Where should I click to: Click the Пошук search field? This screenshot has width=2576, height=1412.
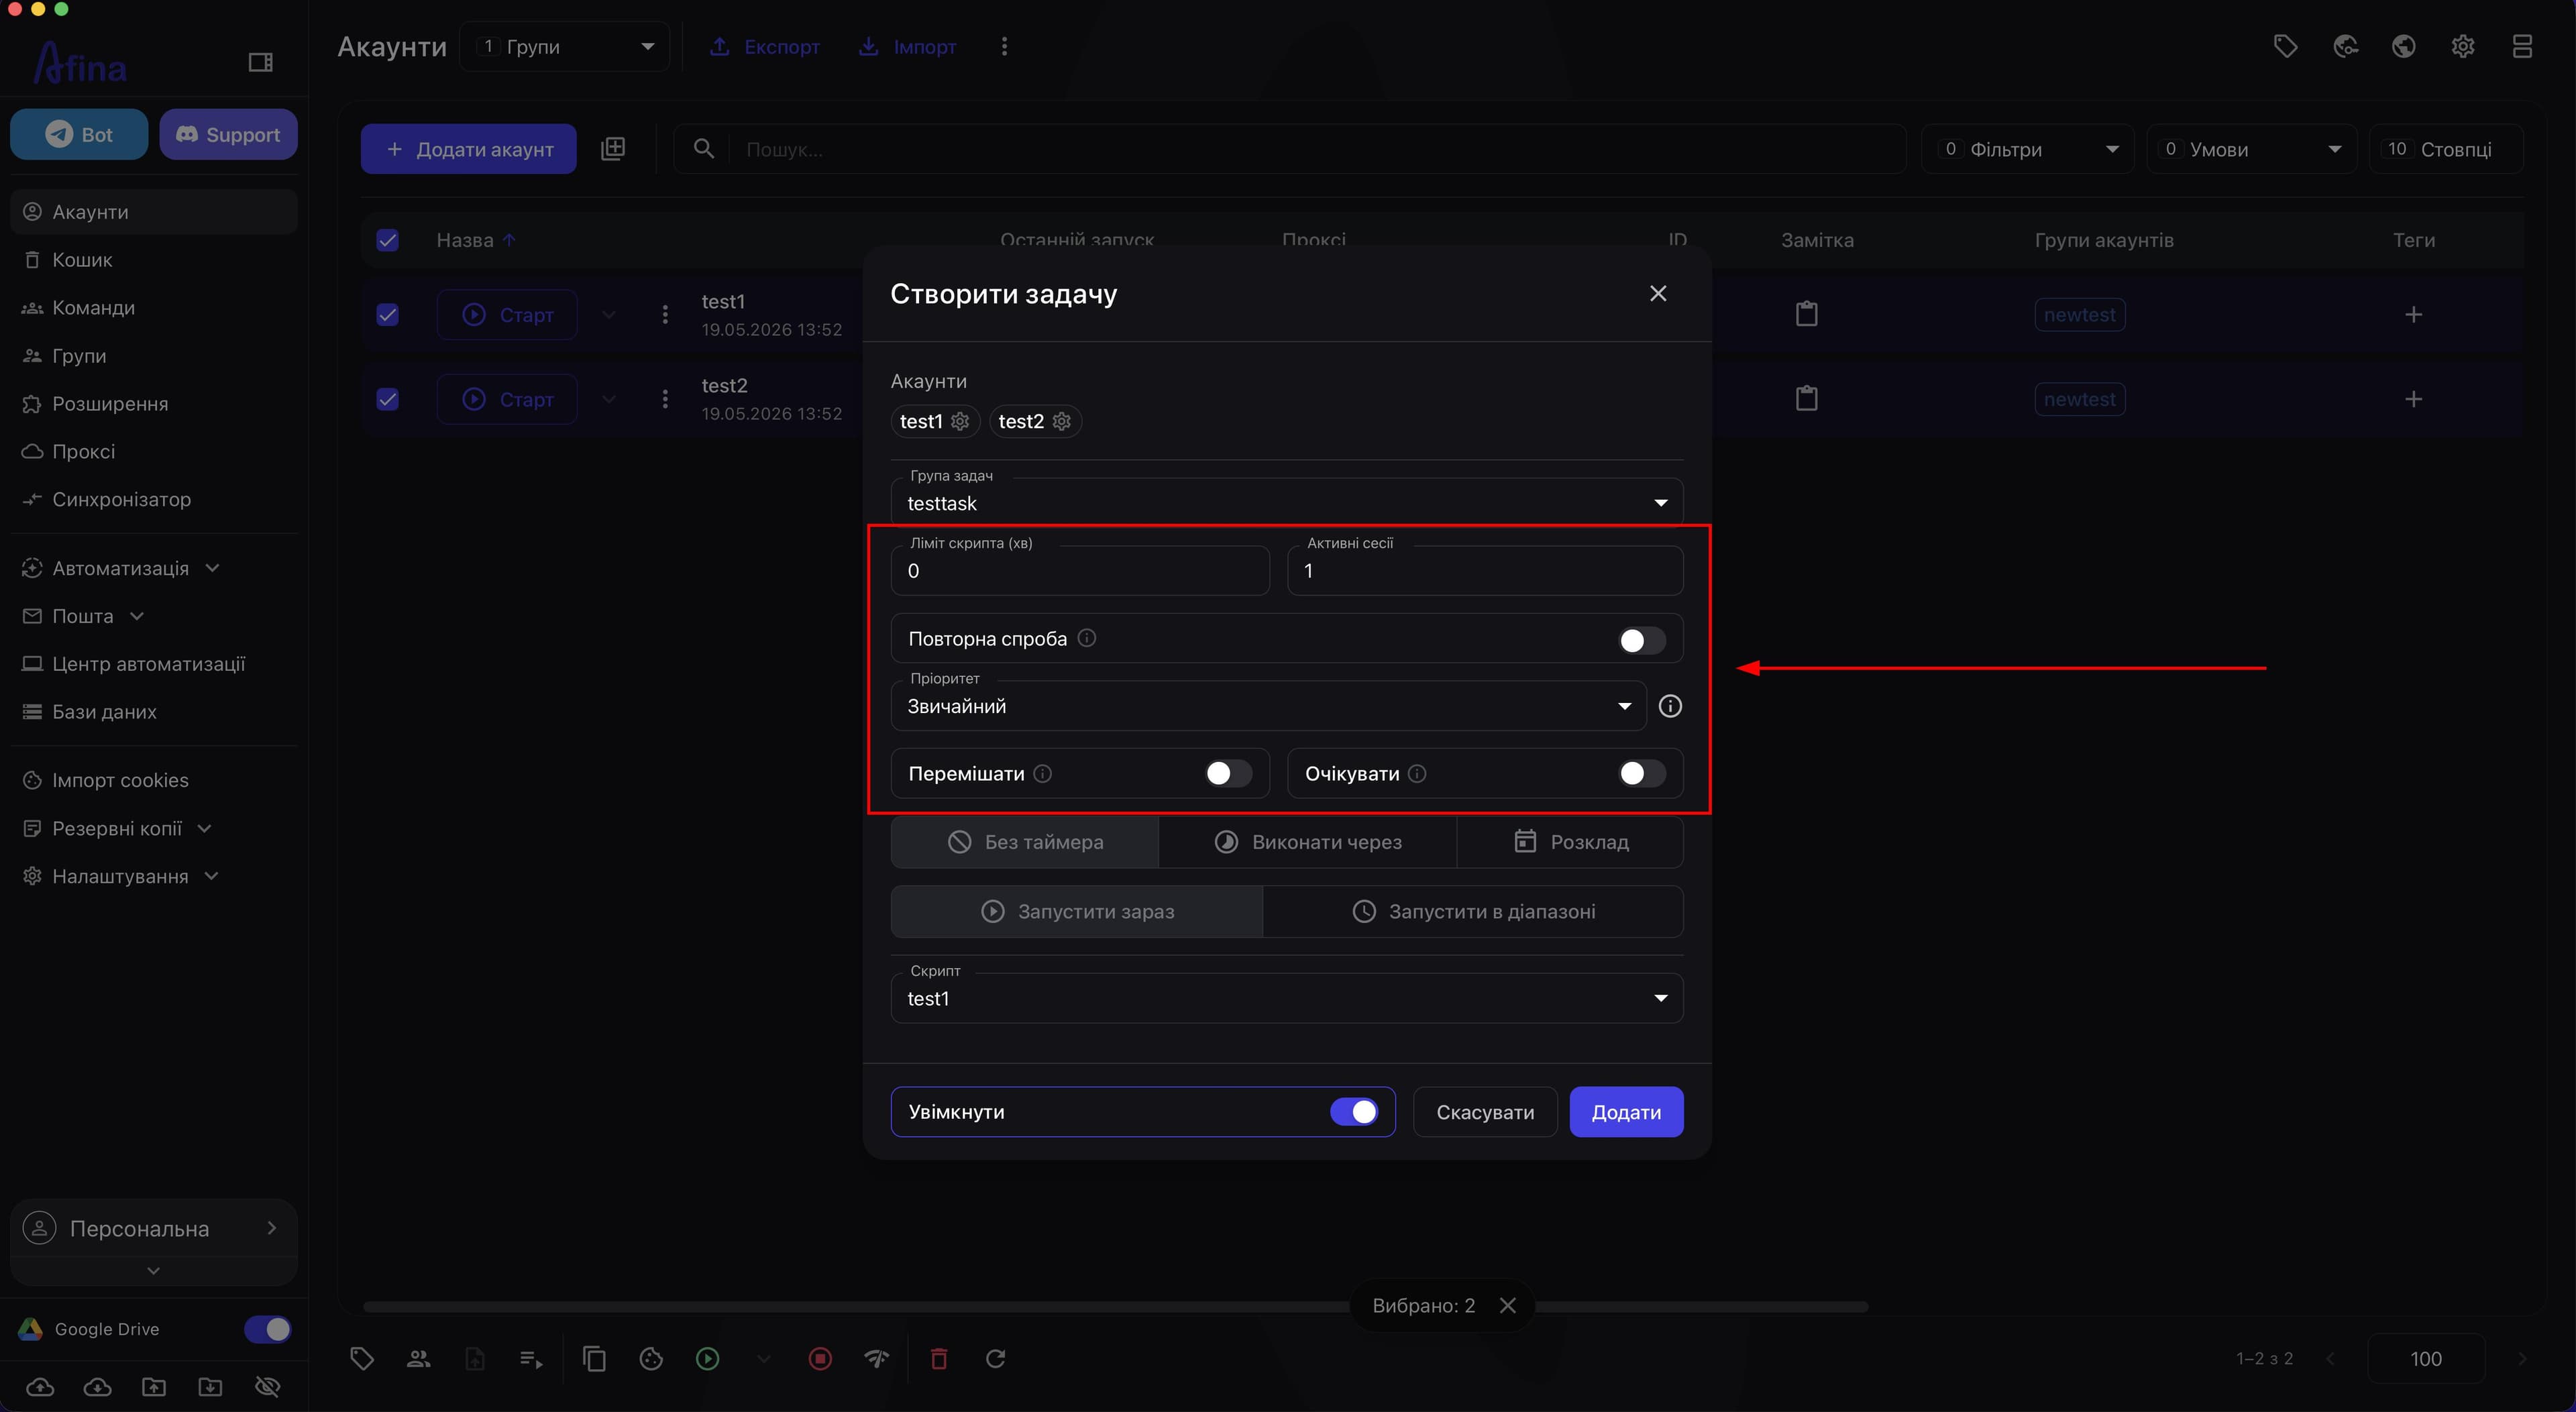point(1290,149)
